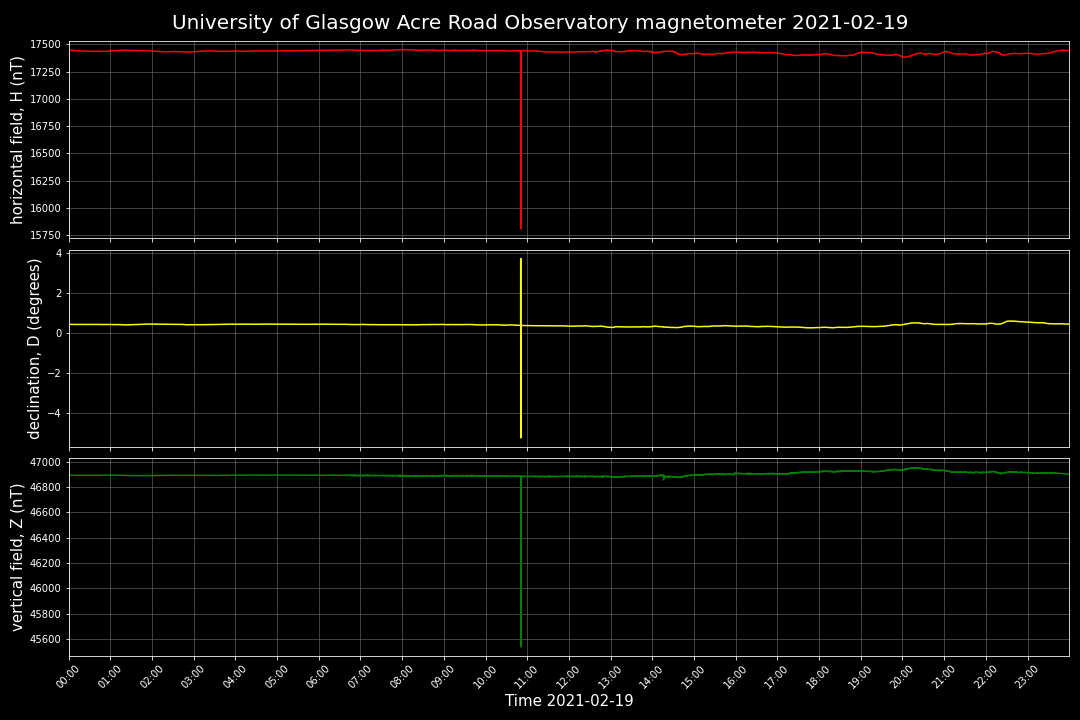Click the 46600 tick on the Z axis
Screen dimensions: 1080x720
[45, 513]
